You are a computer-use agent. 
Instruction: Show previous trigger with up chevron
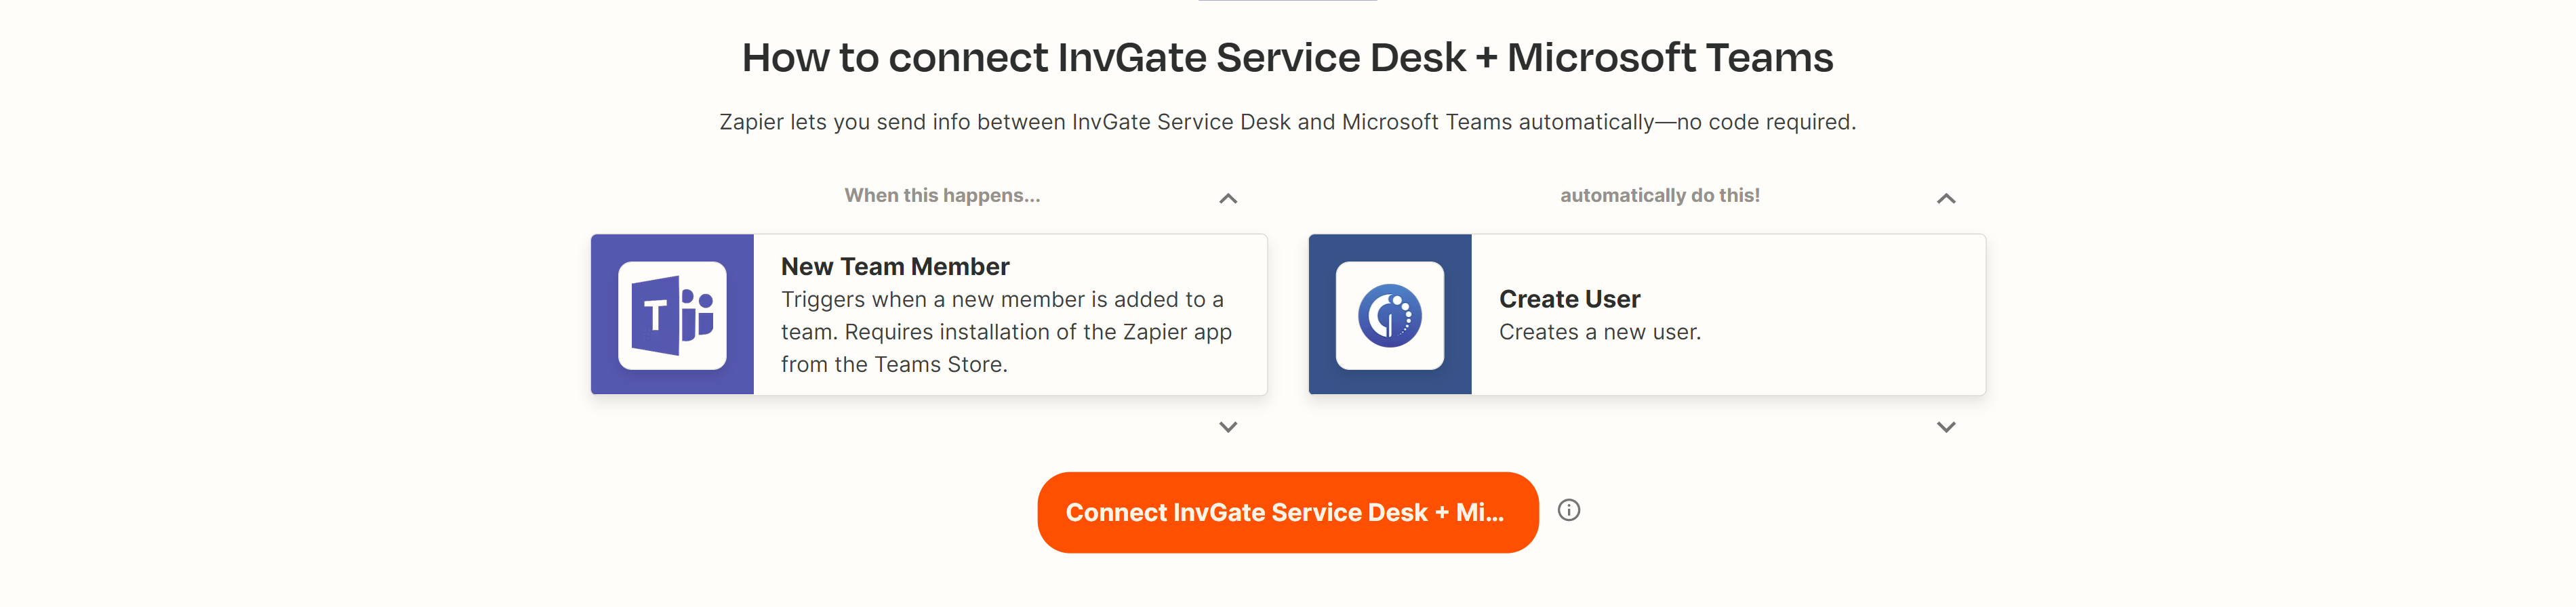pos(1228,198)
